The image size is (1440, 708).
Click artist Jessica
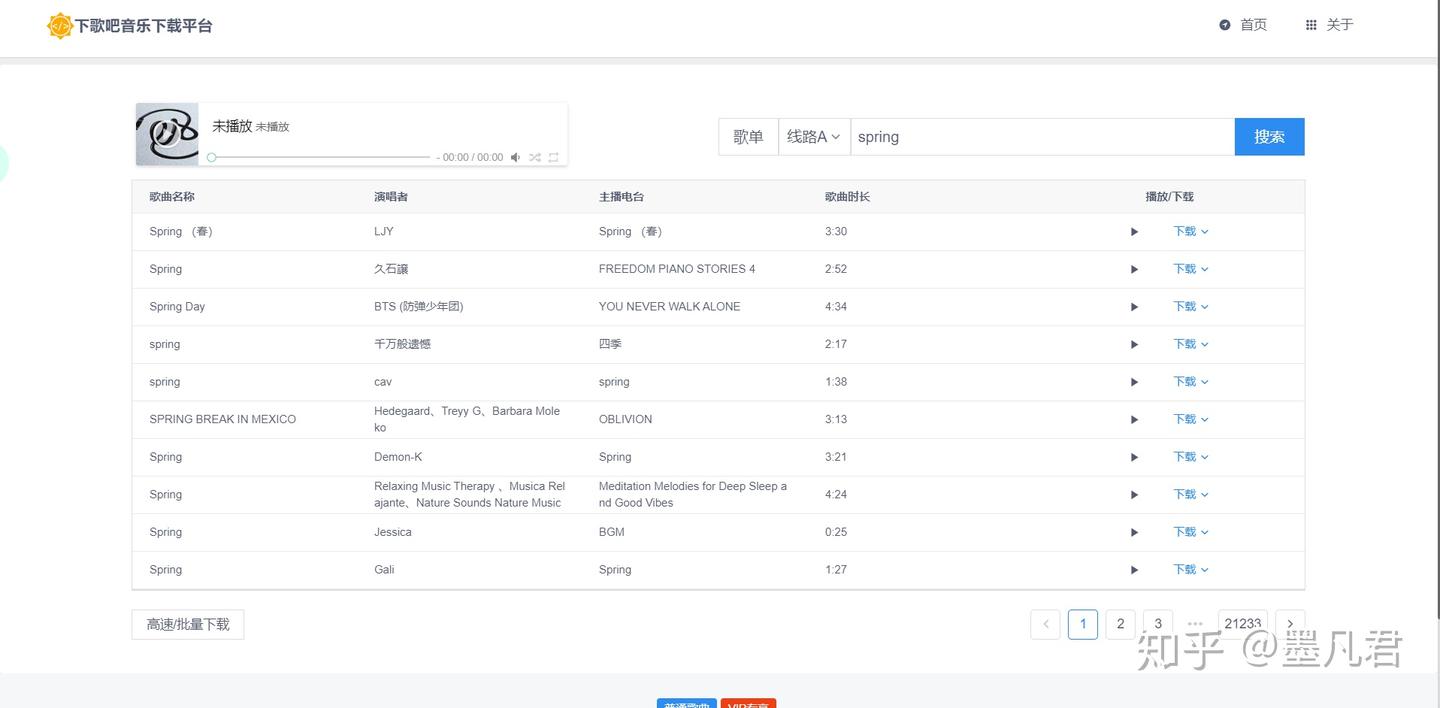coord(393,532)
